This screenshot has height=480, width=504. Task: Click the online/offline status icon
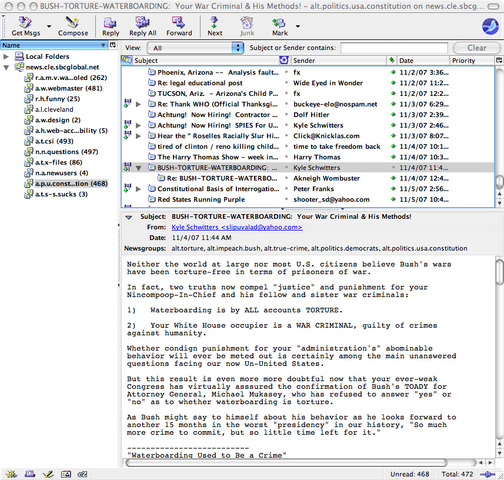pyautogui.click(x=487, y=474)
